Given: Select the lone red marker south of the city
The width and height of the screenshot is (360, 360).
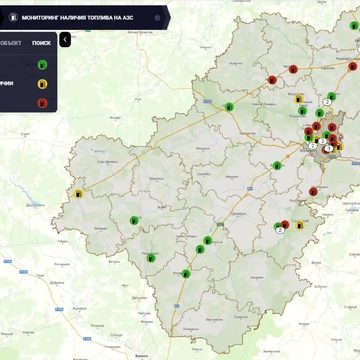Looking at the screenshot, I should (313, 191).
